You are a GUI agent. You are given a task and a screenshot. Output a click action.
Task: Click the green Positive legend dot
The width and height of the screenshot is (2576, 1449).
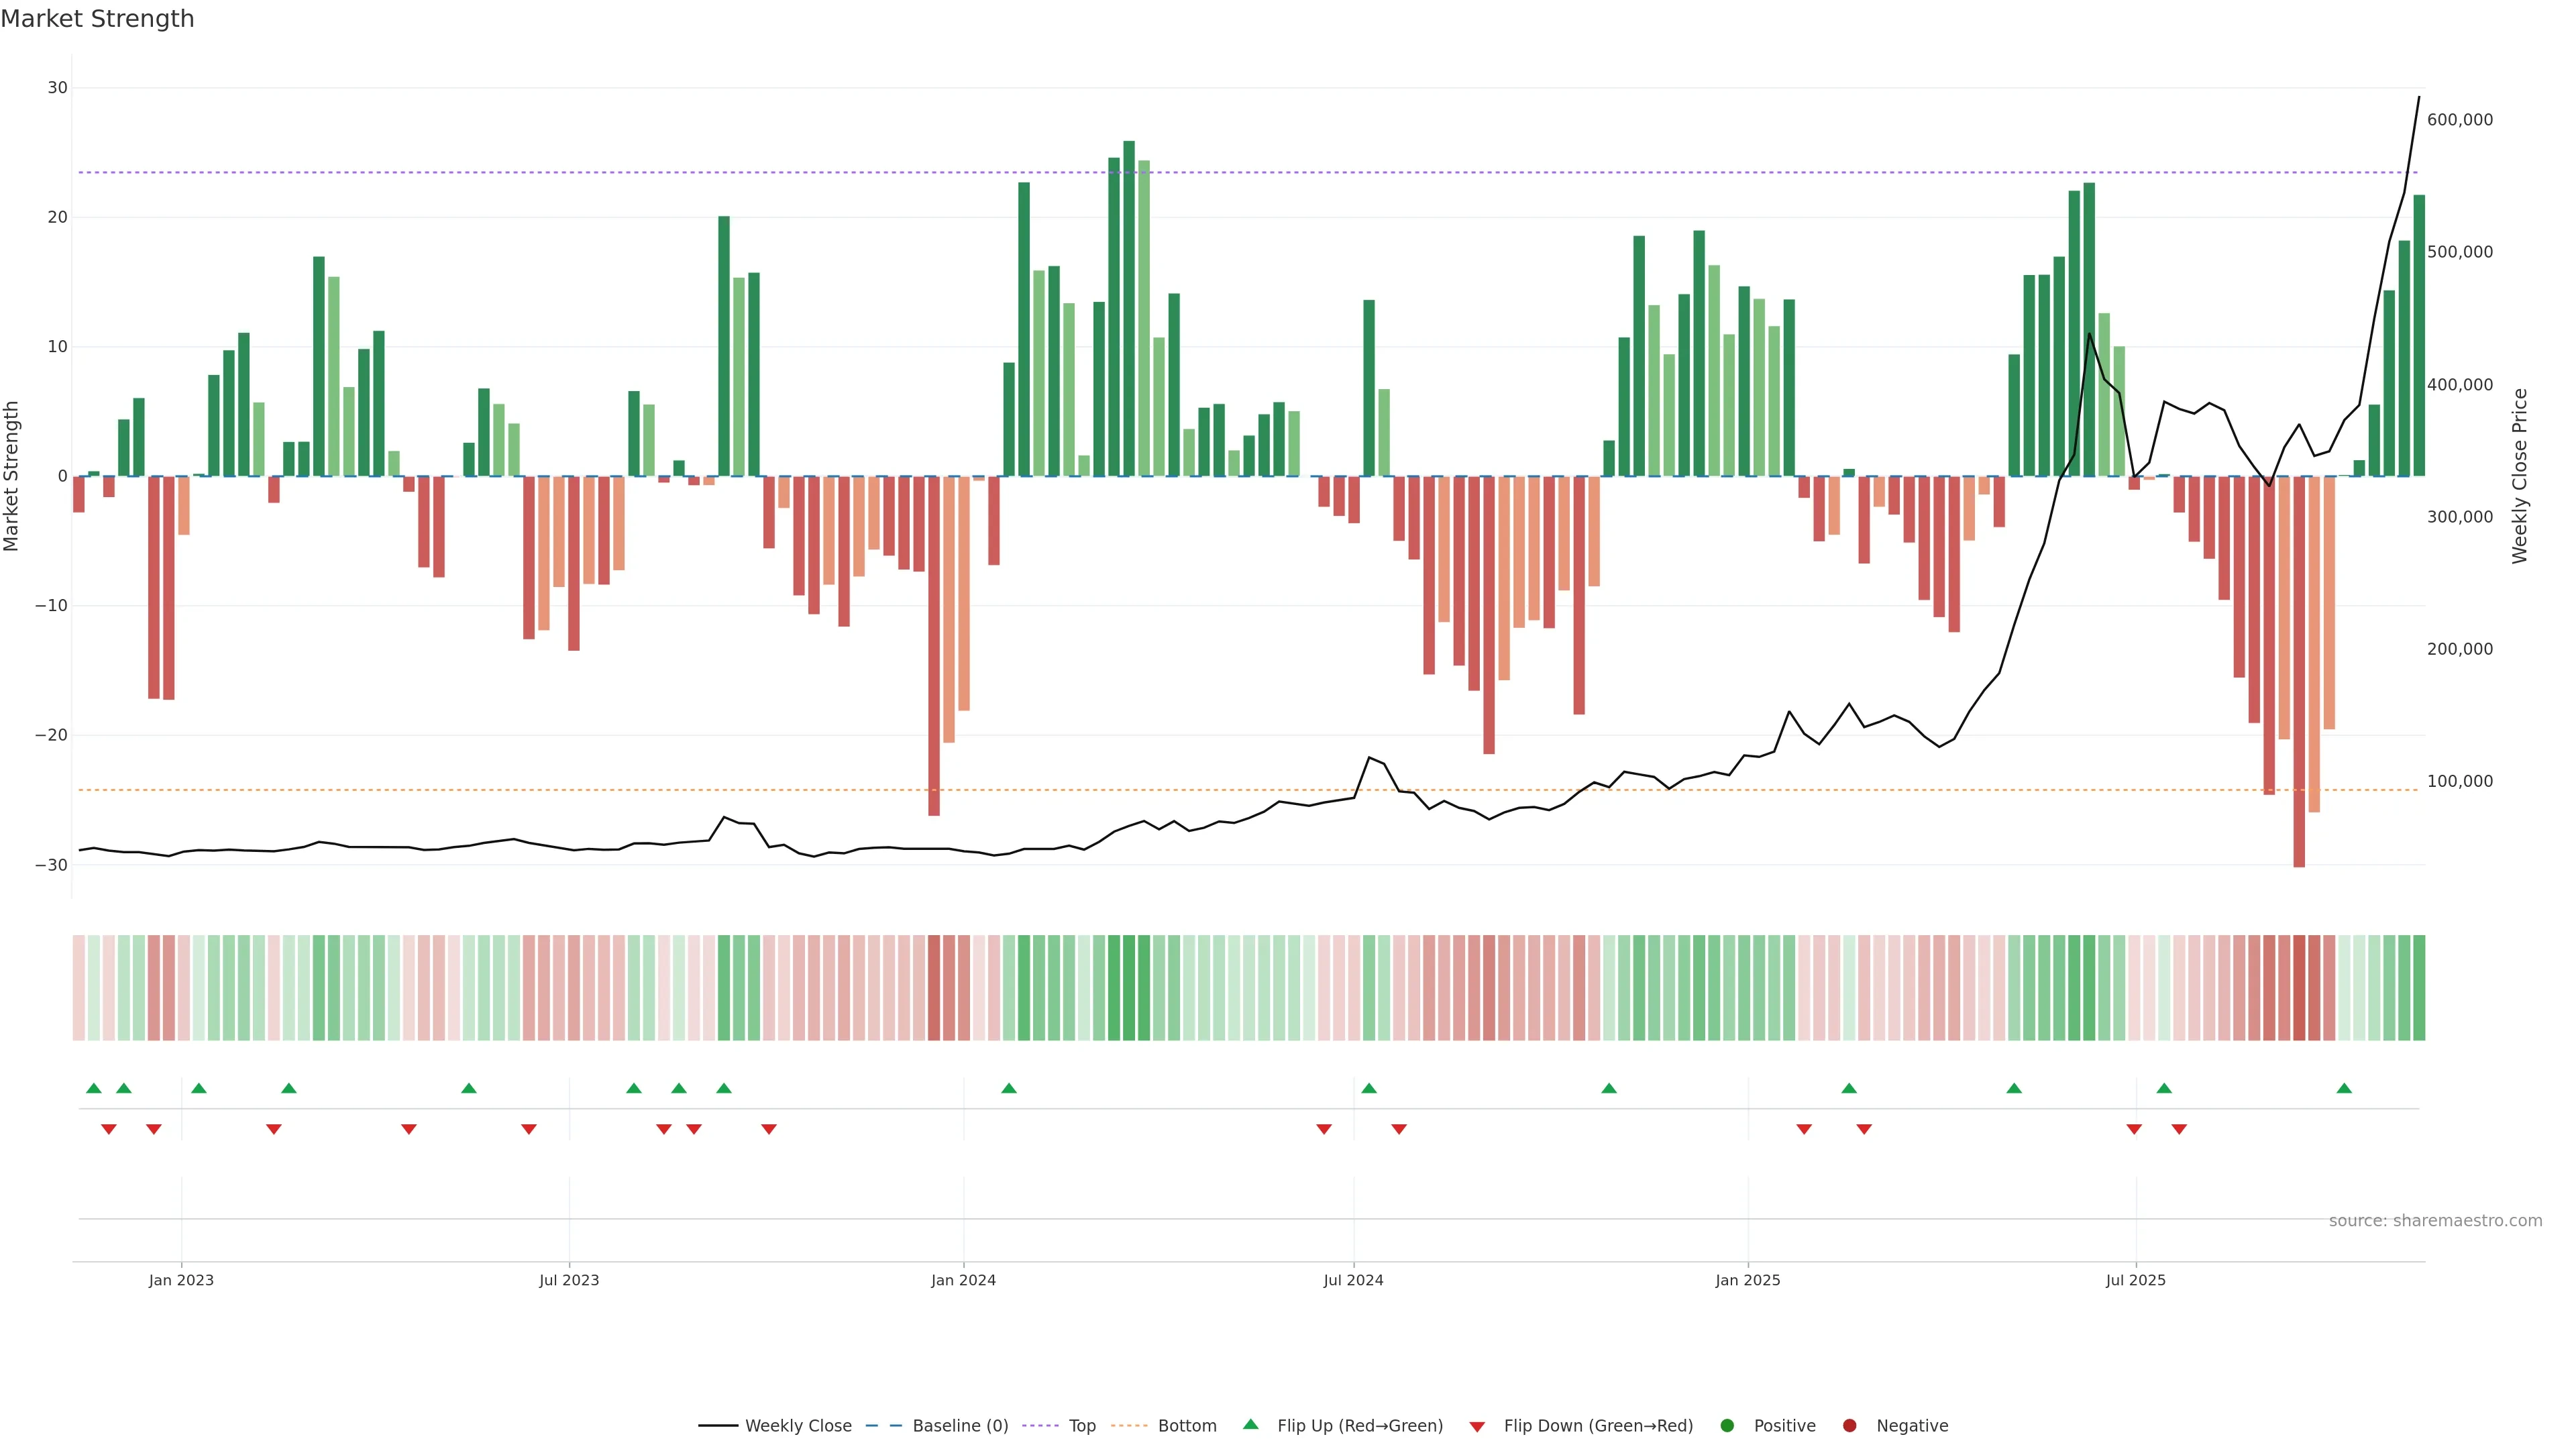click(1727, 1426)
